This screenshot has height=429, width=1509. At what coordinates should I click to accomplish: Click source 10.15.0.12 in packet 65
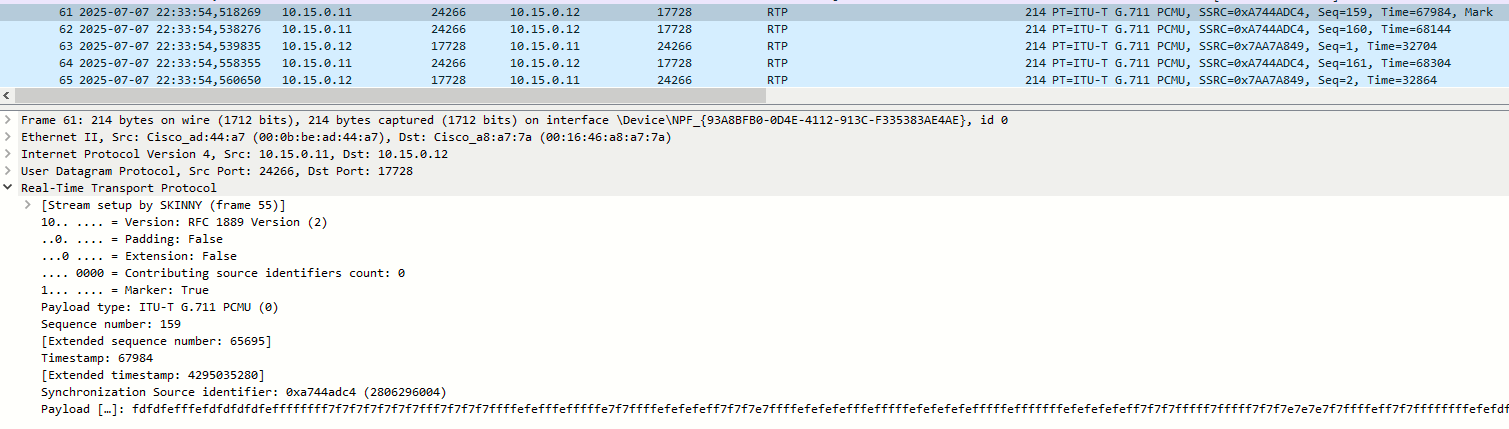click(317, 80)
